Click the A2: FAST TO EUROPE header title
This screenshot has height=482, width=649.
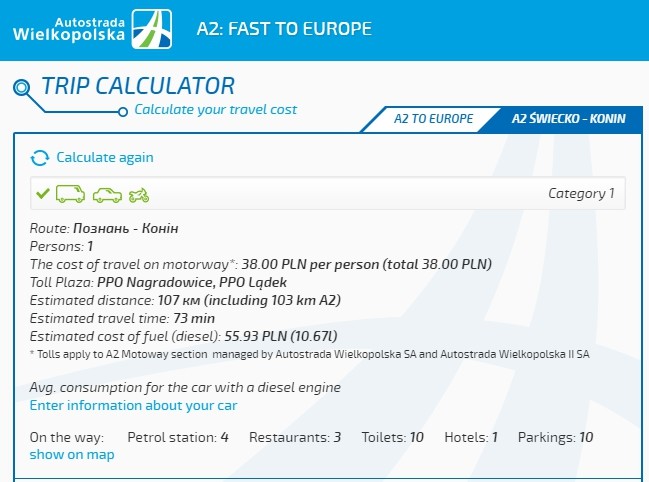(284, 29)
